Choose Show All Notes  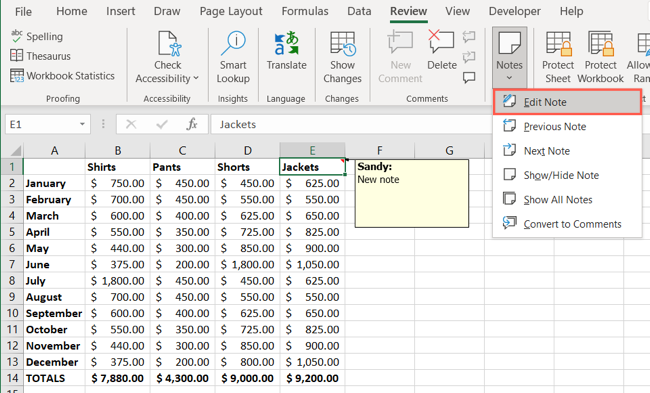[567, 200]
